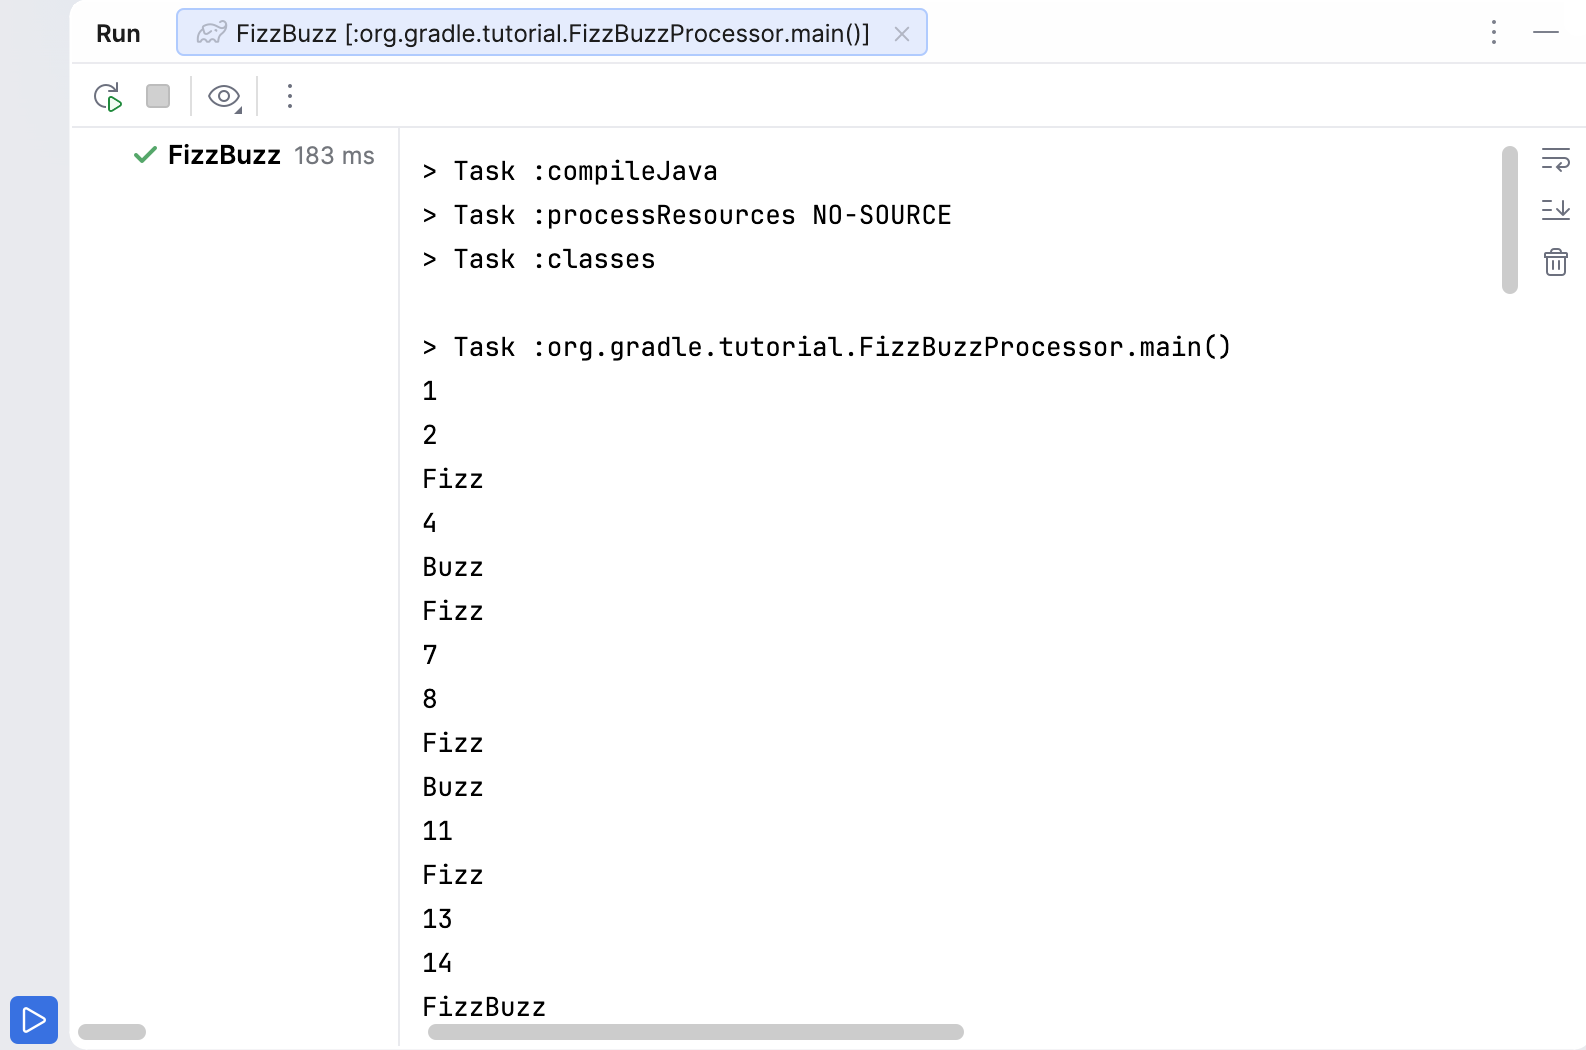
Task: Click the output line '8'
Action: pyautogui.click(x=430, y=699)
